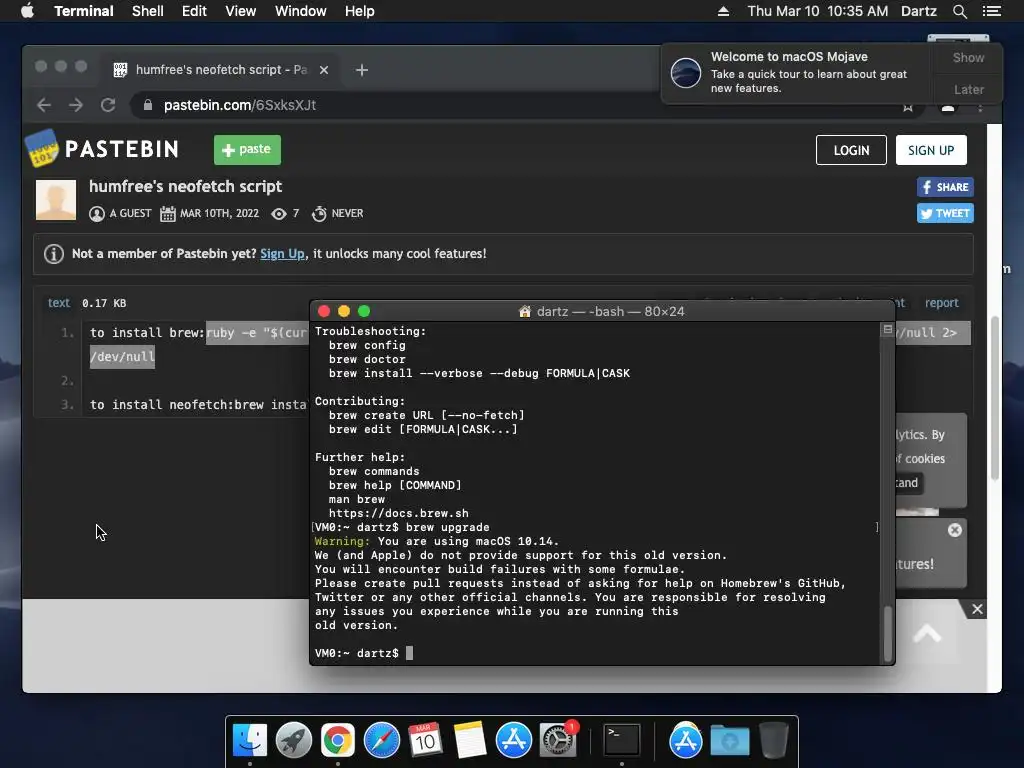
Task: Click the A GUEST user icon
Action: point(97,214)
